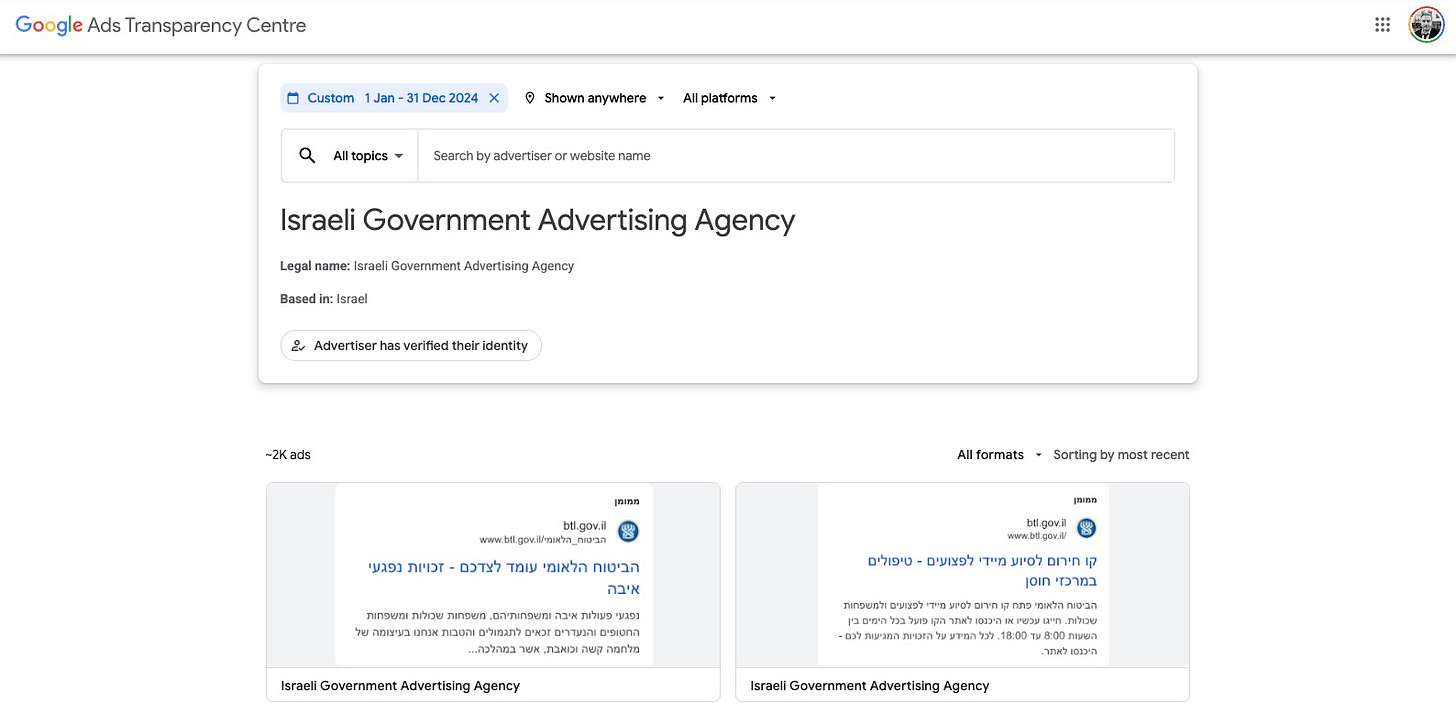Remove the custom date range filter

pyautogui.click(x=494, y=98)
